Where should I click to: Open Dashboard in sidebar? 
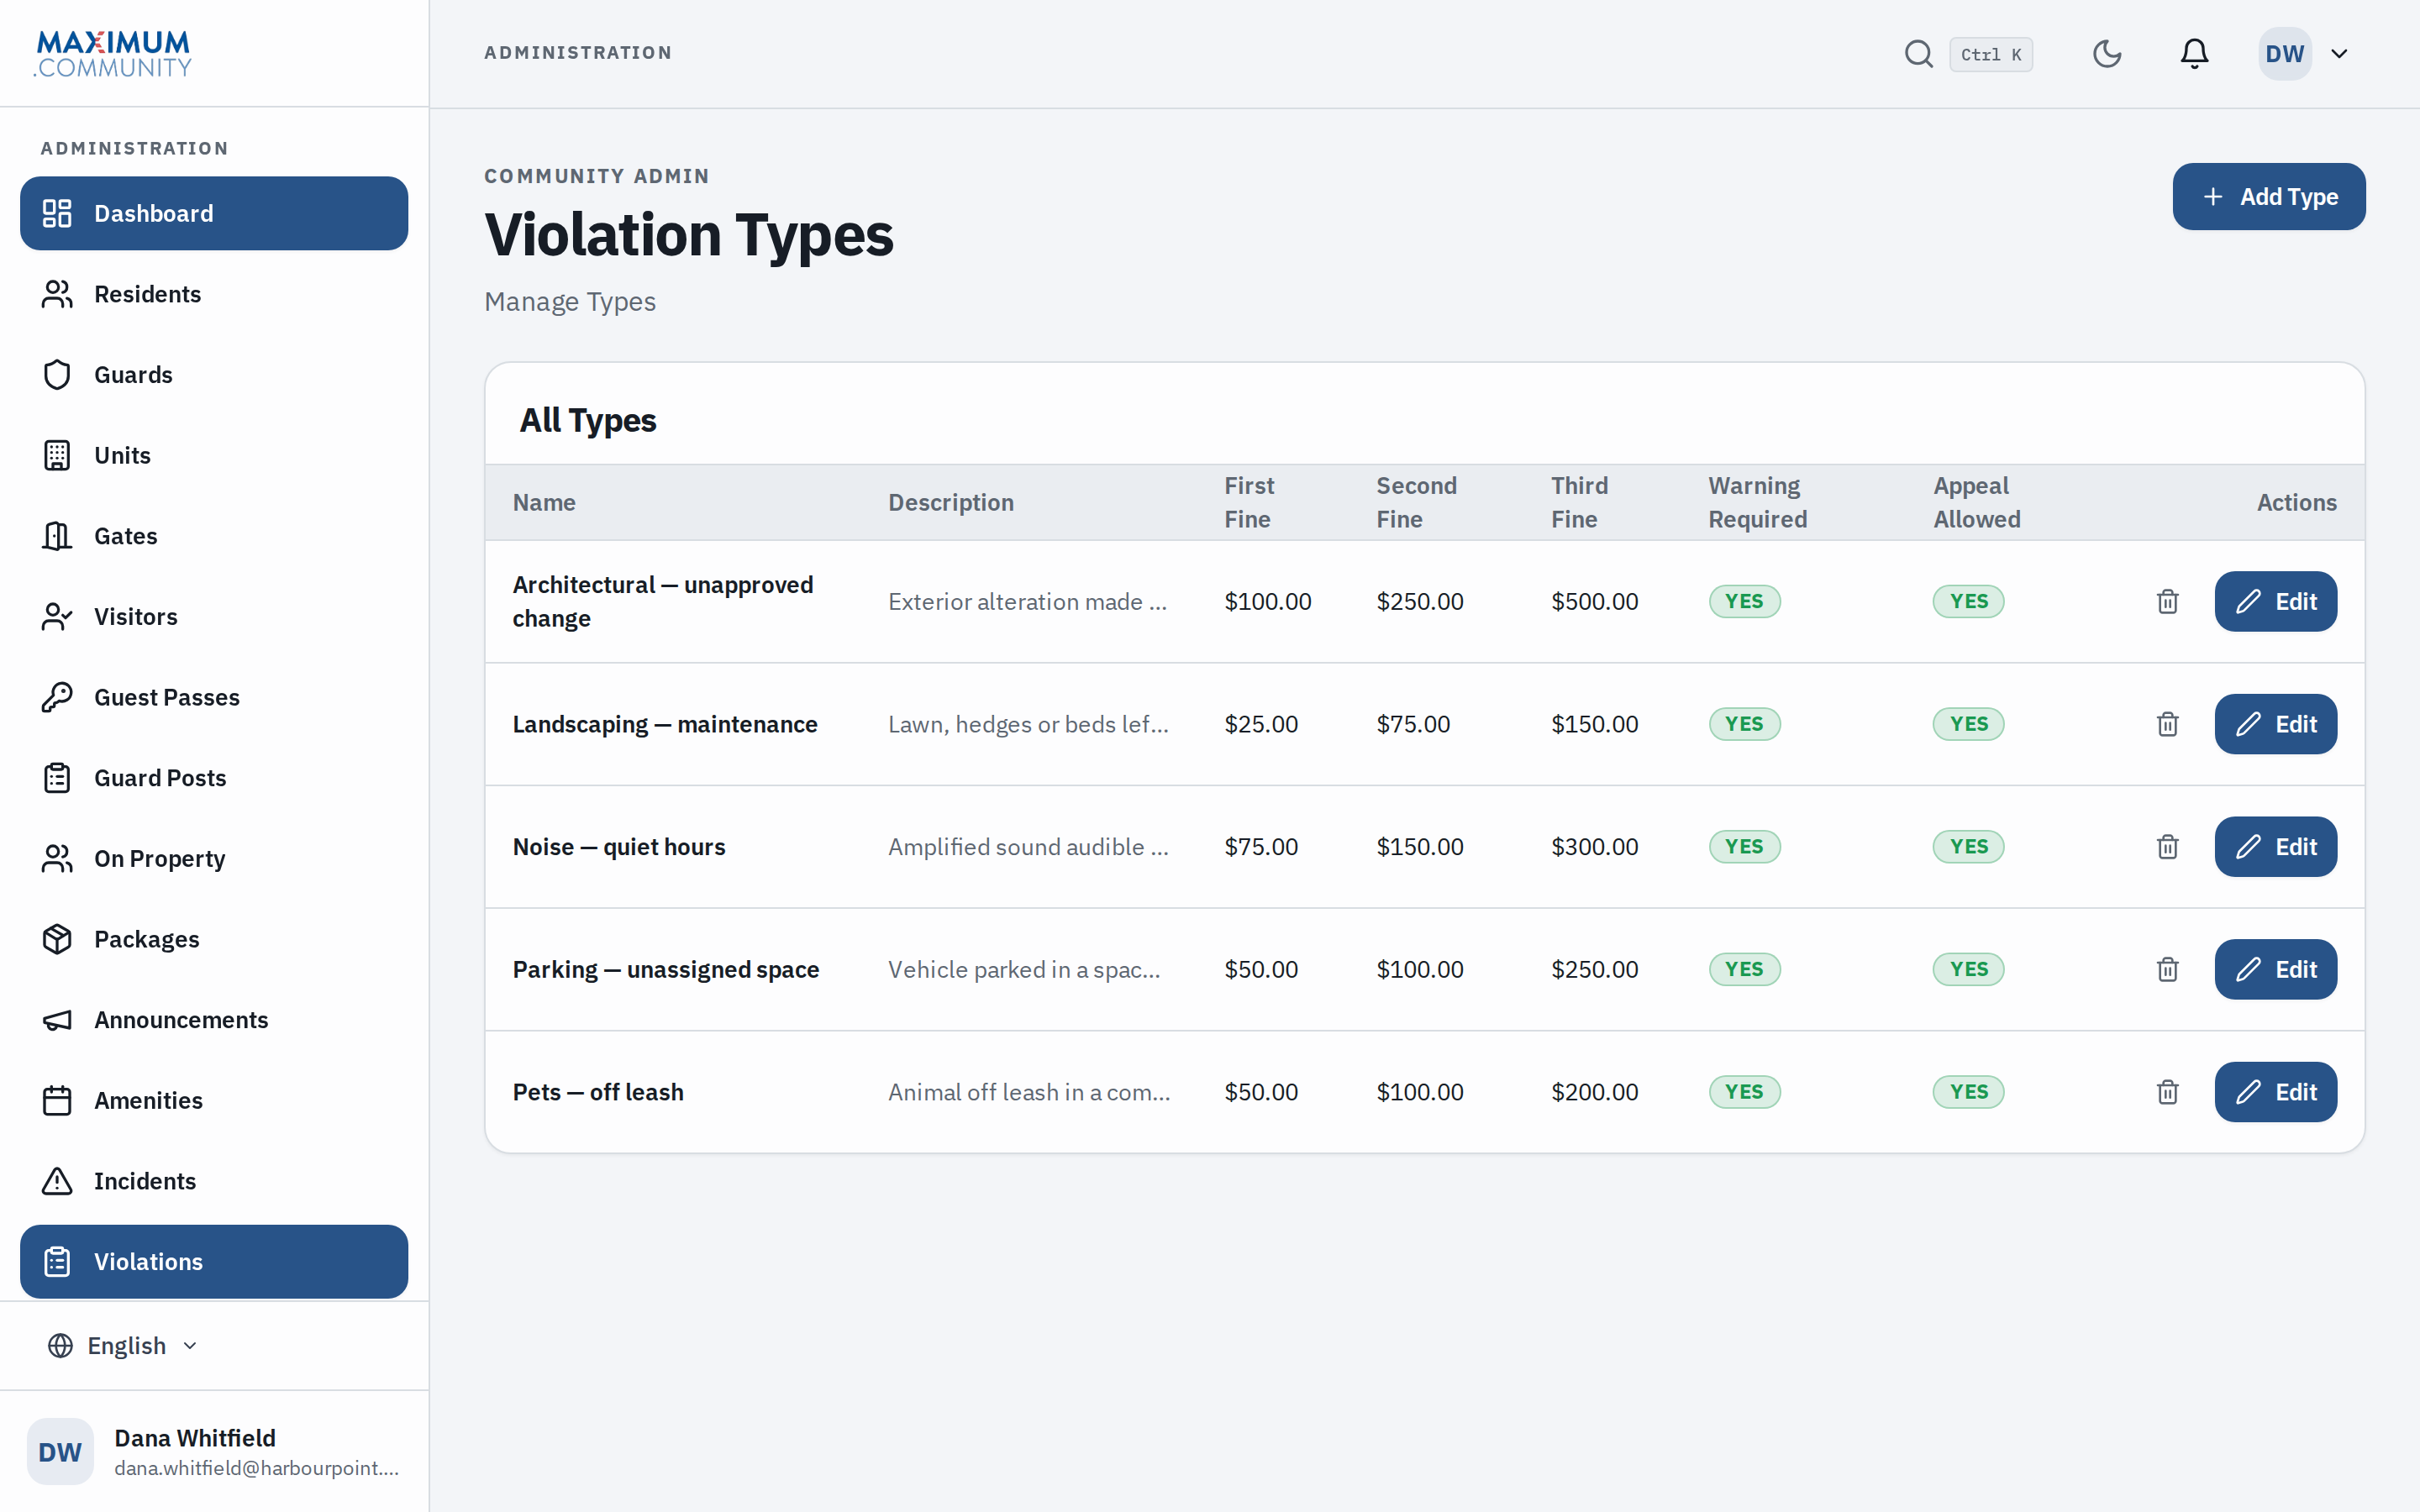[214, 213]
